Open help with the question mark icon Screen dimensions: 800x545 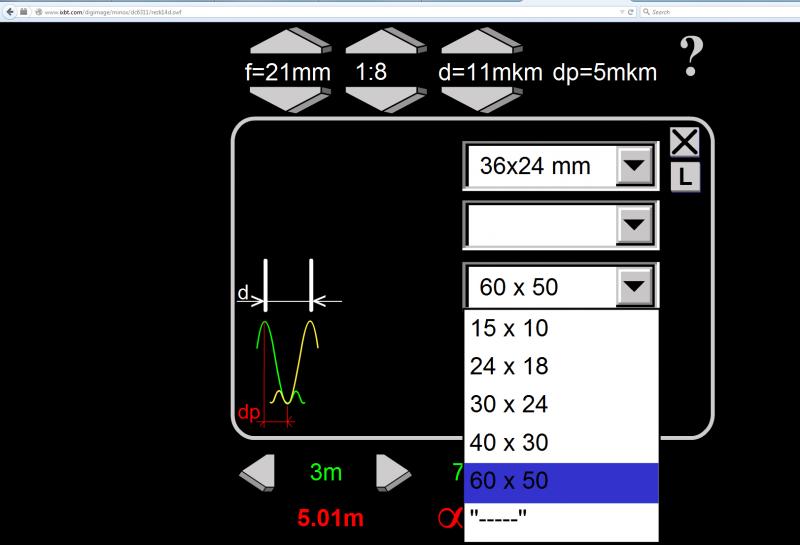[691, 57]
